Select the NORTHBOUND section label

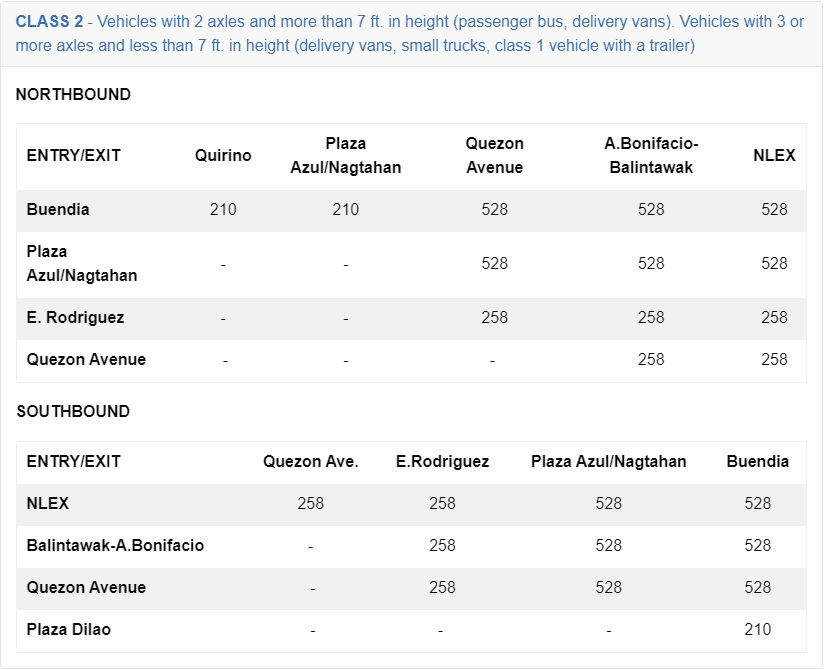click(x=73, y=94)
